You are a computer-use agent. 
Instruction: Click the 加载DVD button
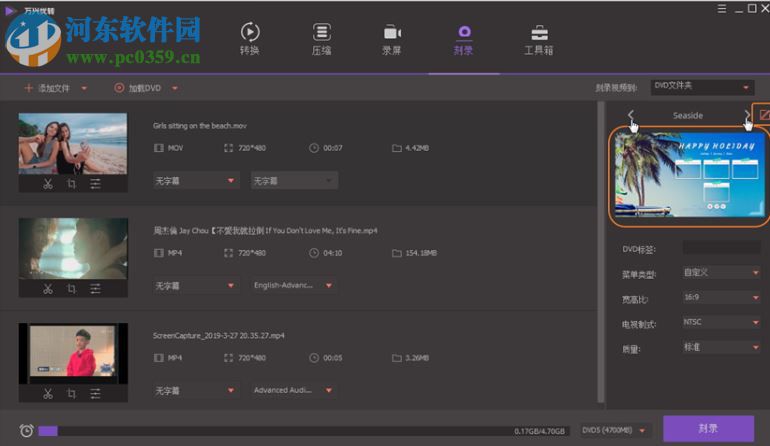click(138, 88)
